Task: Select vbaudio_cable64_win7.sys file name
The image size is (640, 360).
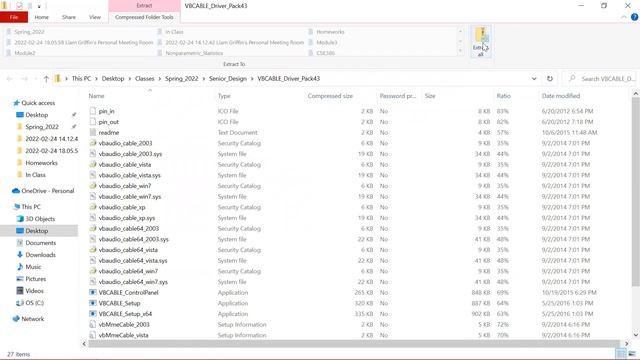Action: click(133, 282)
